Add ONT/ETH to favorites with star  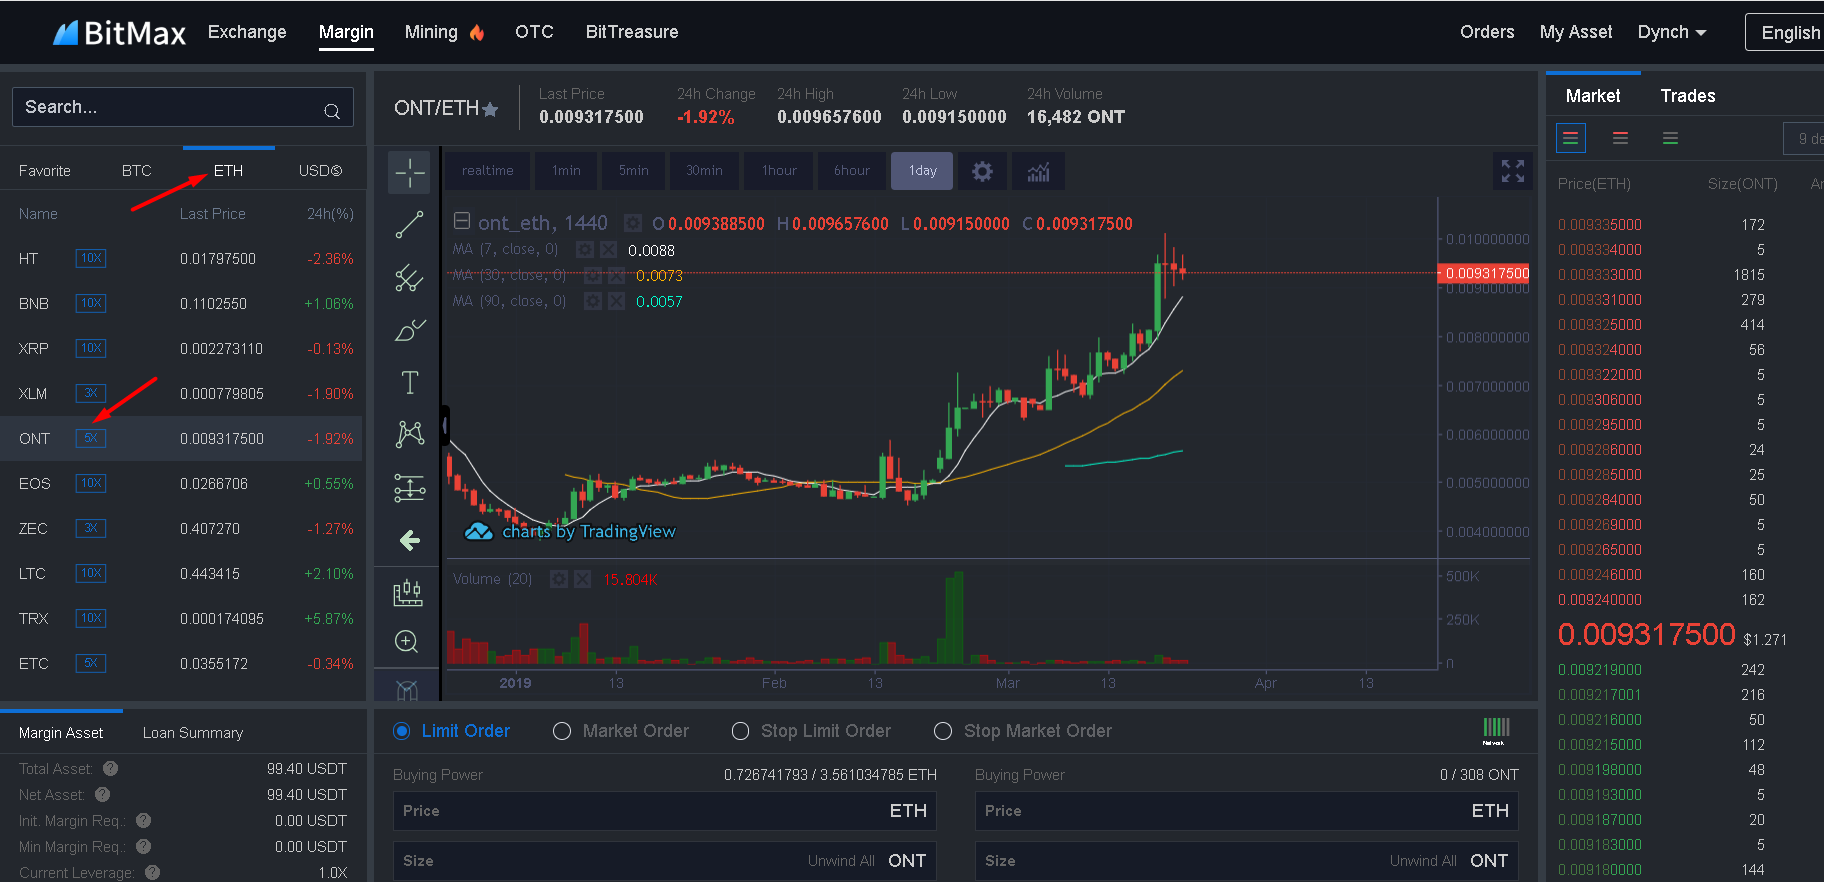tap(490, 109)
